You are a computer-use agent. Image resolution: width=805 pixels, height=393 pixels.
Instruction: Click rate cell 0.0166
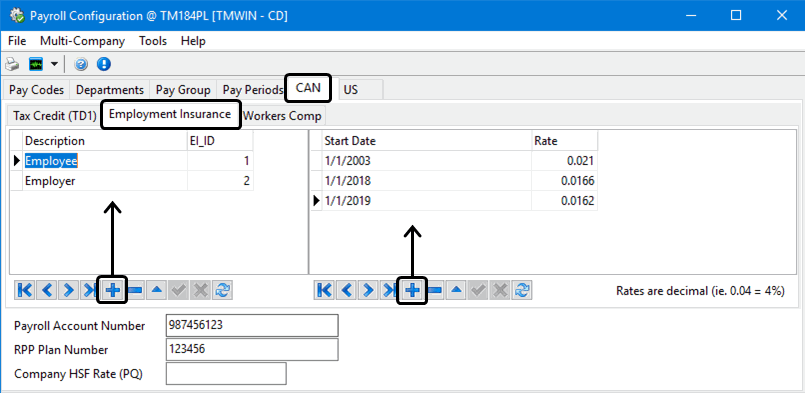(565, 181)
